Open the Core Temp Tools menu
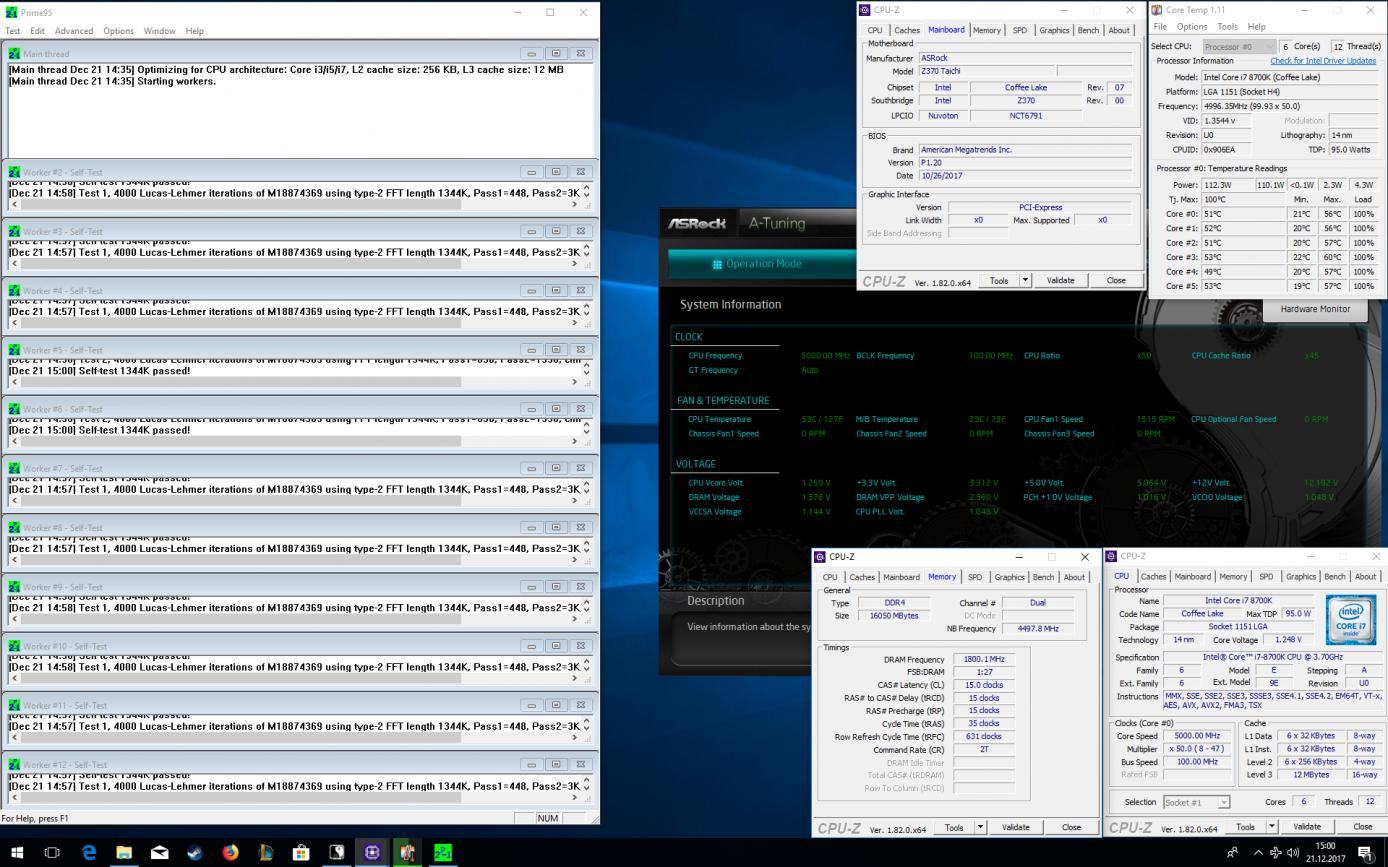1388x867 pixels. point(1227,27)
